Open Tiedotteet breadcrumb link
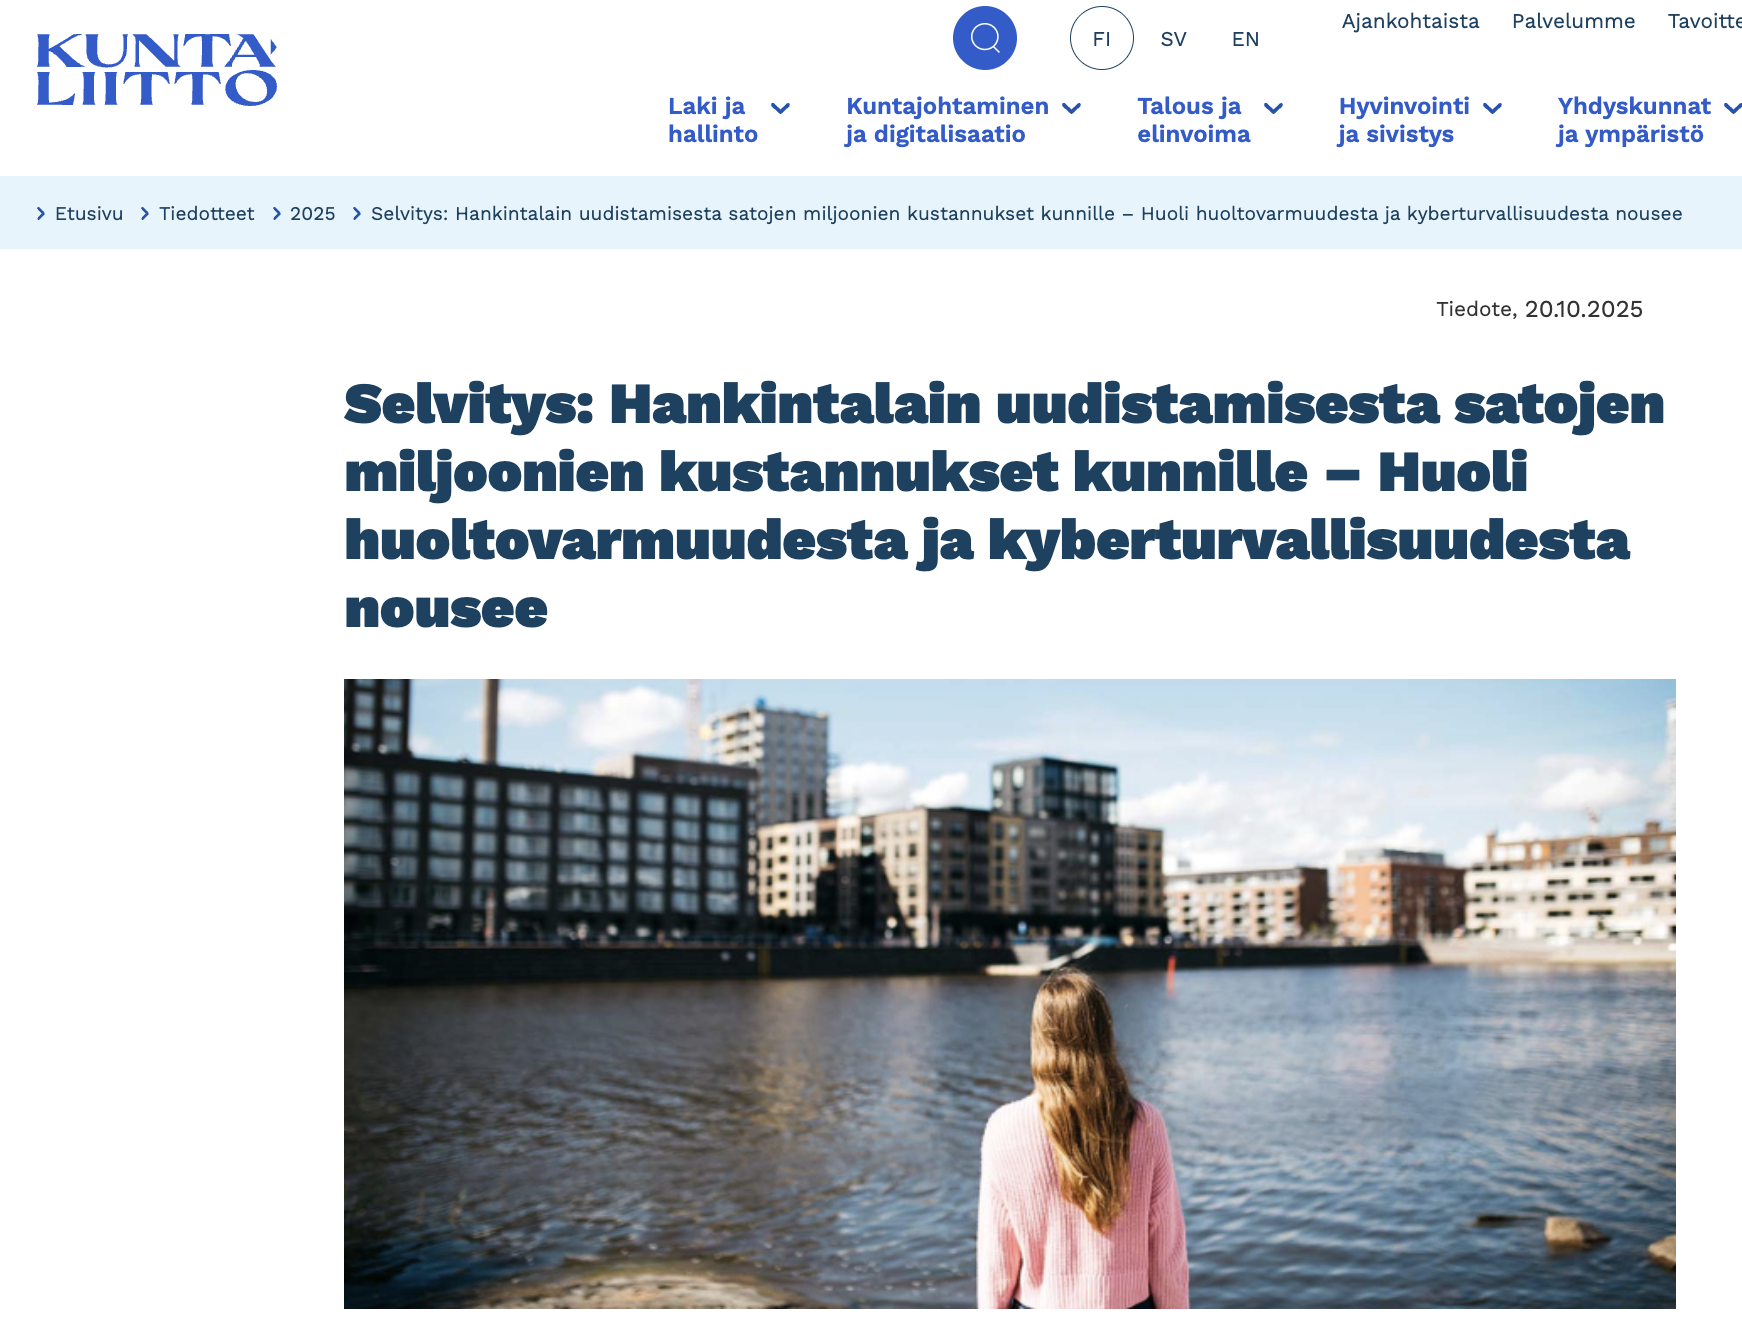The height and width of the screenshot is (1330, 1742). point(206,213)
